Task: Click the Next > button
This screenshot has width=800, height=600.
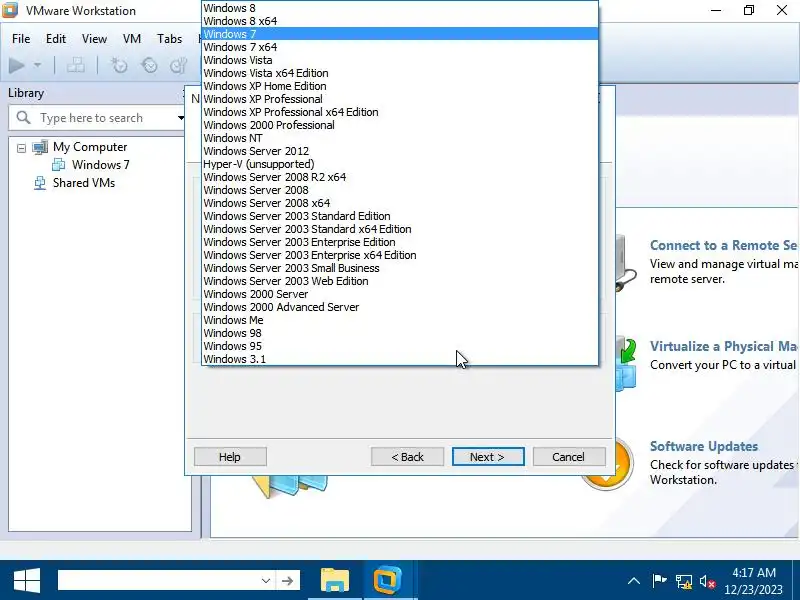Action: click(488, 457)
